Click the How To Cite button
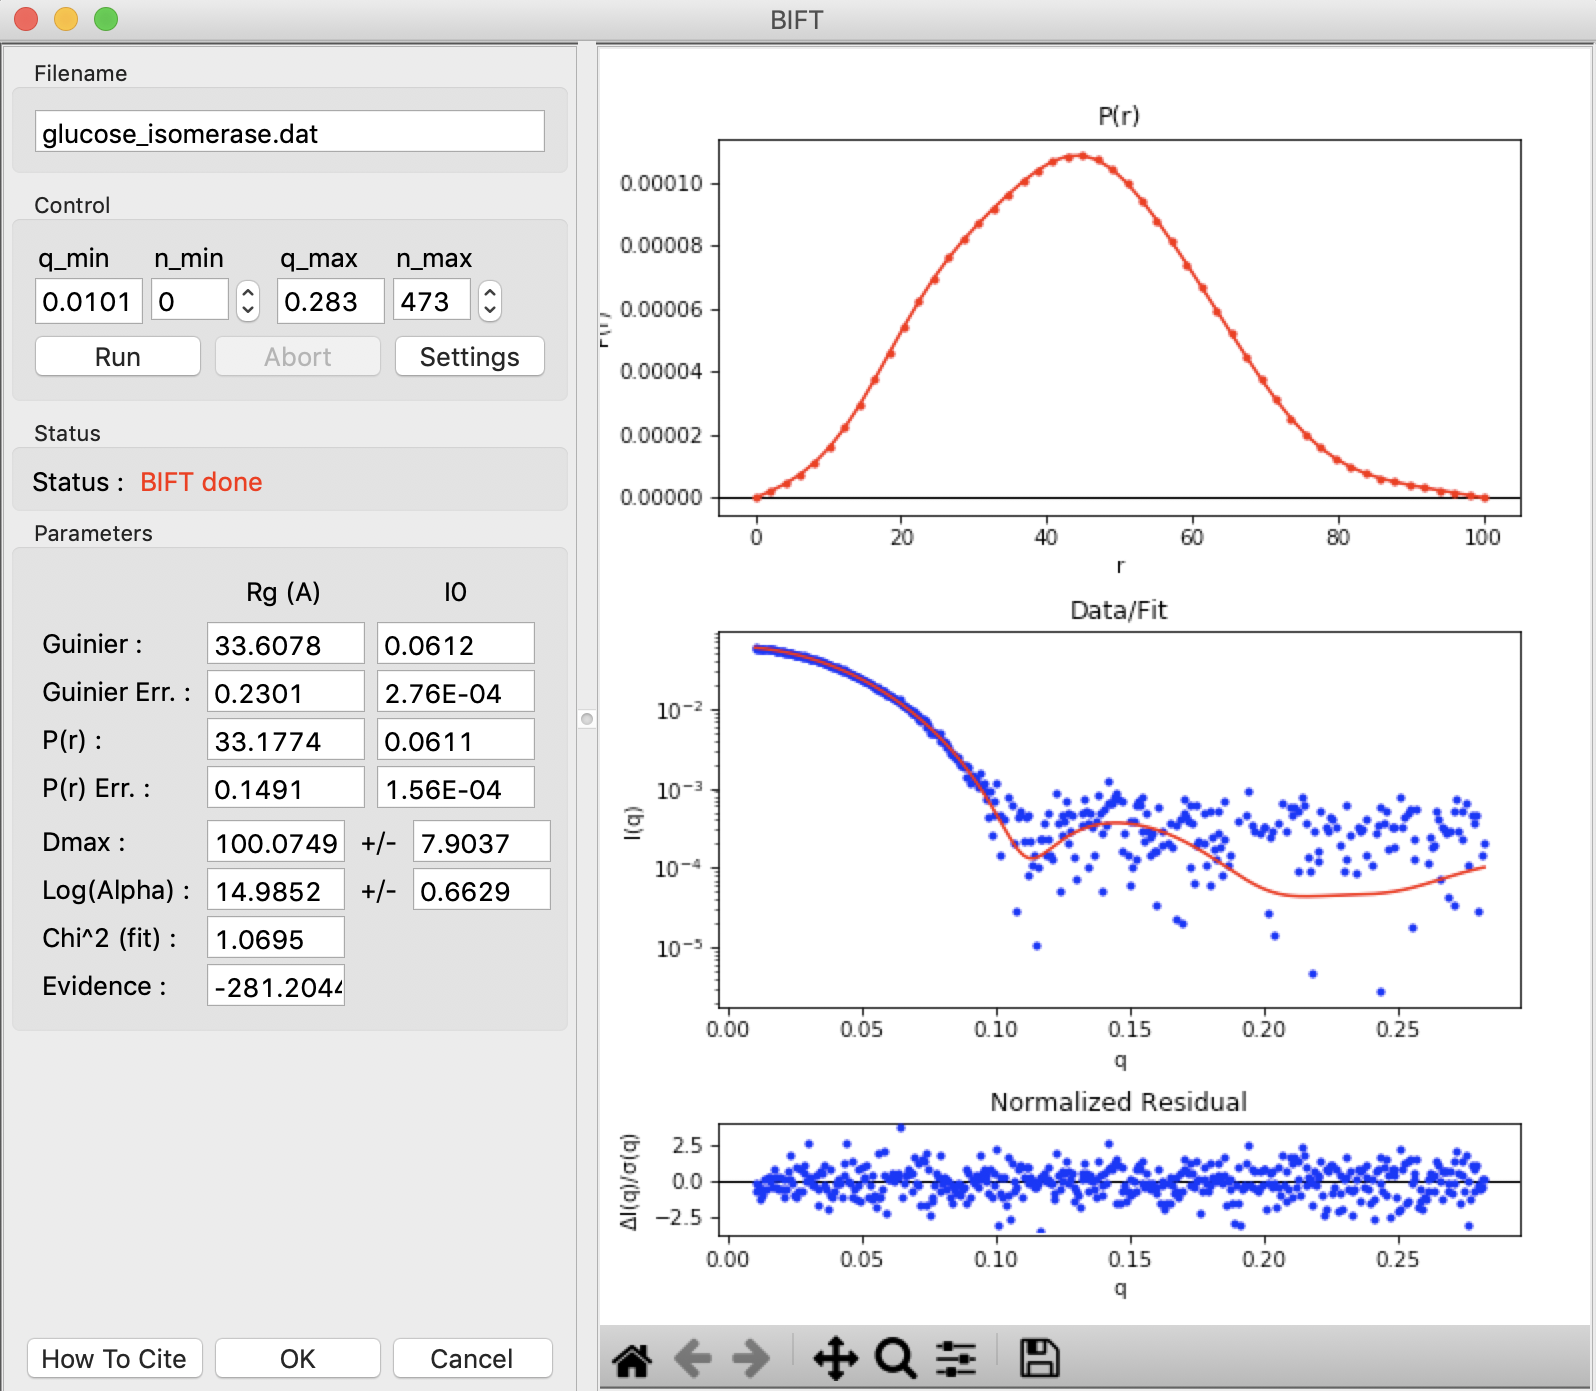Viewport: 1596px width, 1391px height. [114, 1359]
